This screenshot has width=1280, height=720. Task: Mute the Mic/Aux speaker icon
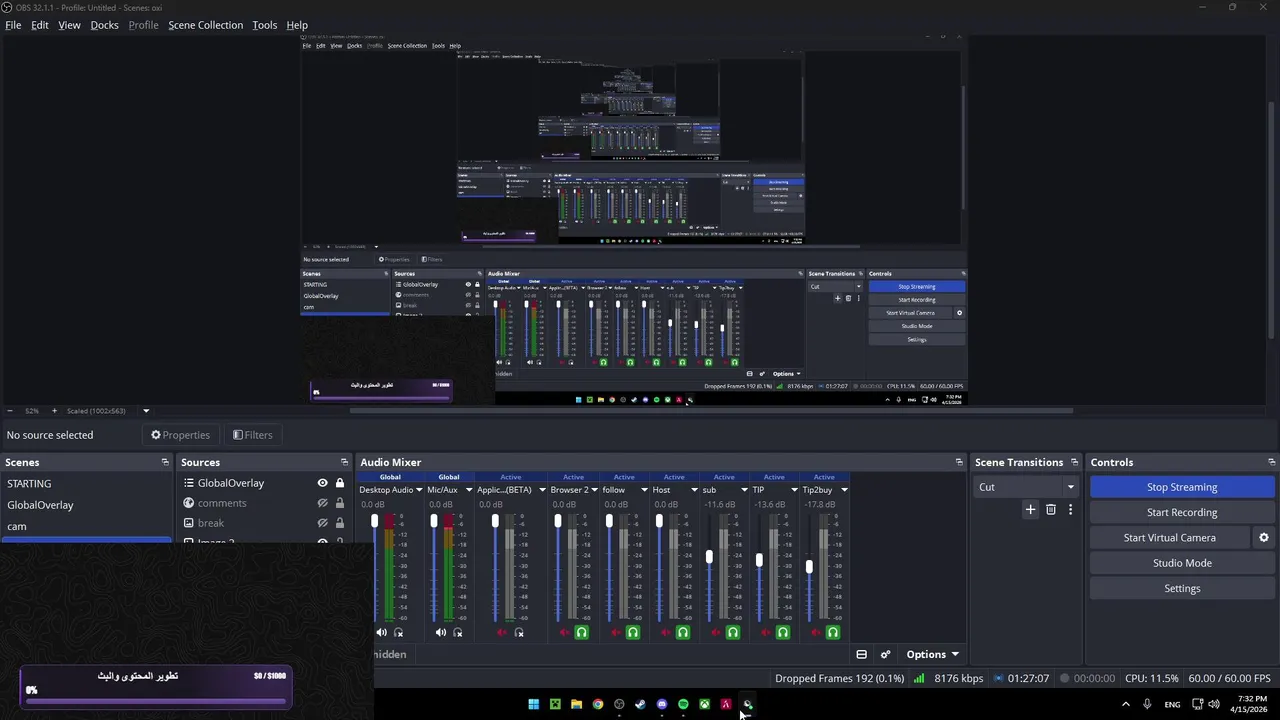pyautogui.click(x=441, y=632)
